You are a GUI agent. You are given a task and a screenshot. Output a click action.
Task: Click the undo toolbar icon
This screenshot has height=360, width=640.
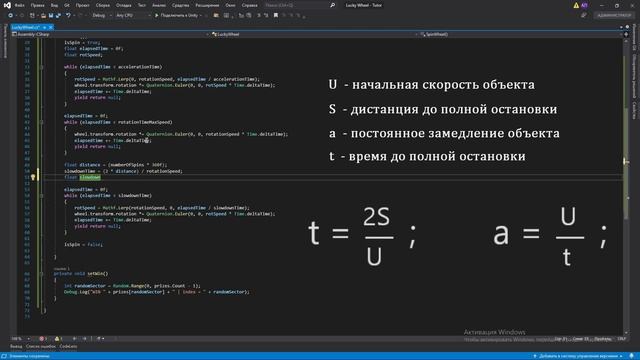(x=68, y=16)
